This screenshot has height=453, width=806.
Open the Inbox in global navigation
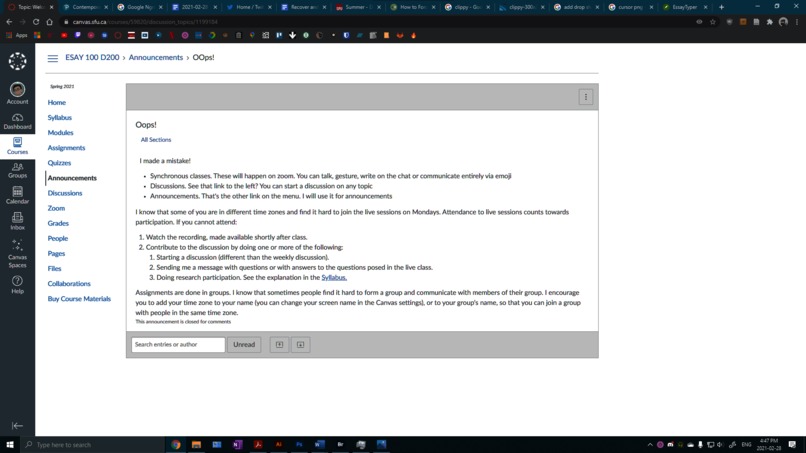(17, 221)
